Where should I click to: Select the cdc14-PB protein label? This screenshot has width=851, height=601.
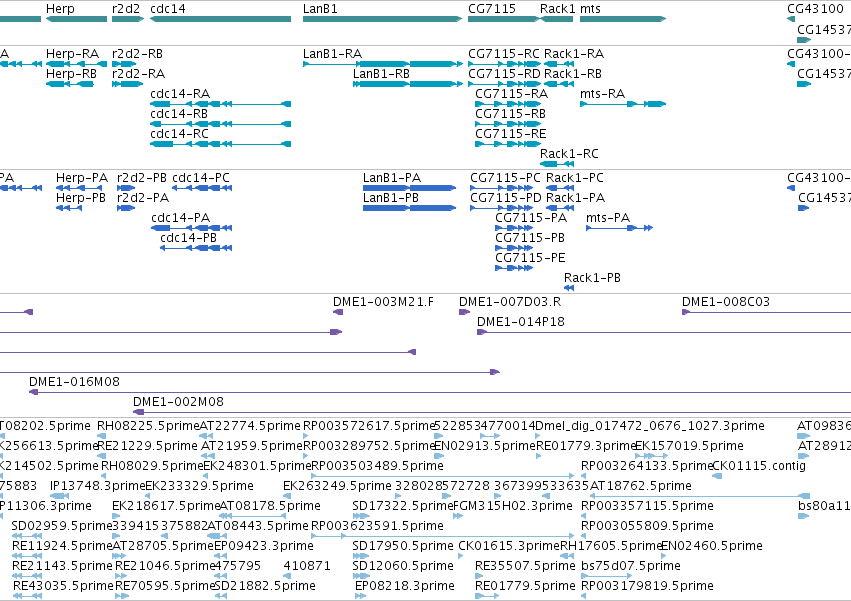click(188, 238)
